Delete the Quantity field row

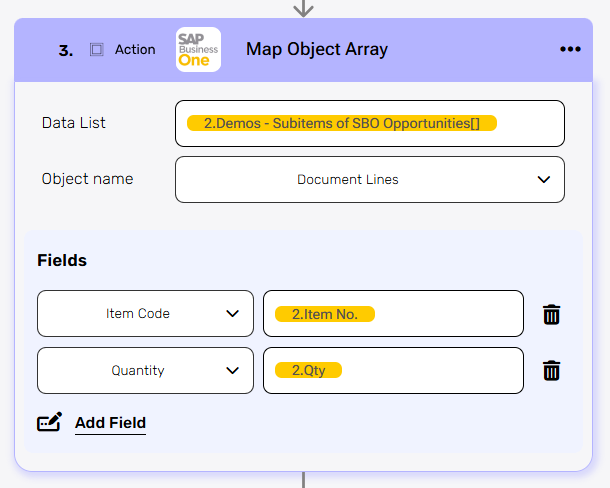[551, 371]
